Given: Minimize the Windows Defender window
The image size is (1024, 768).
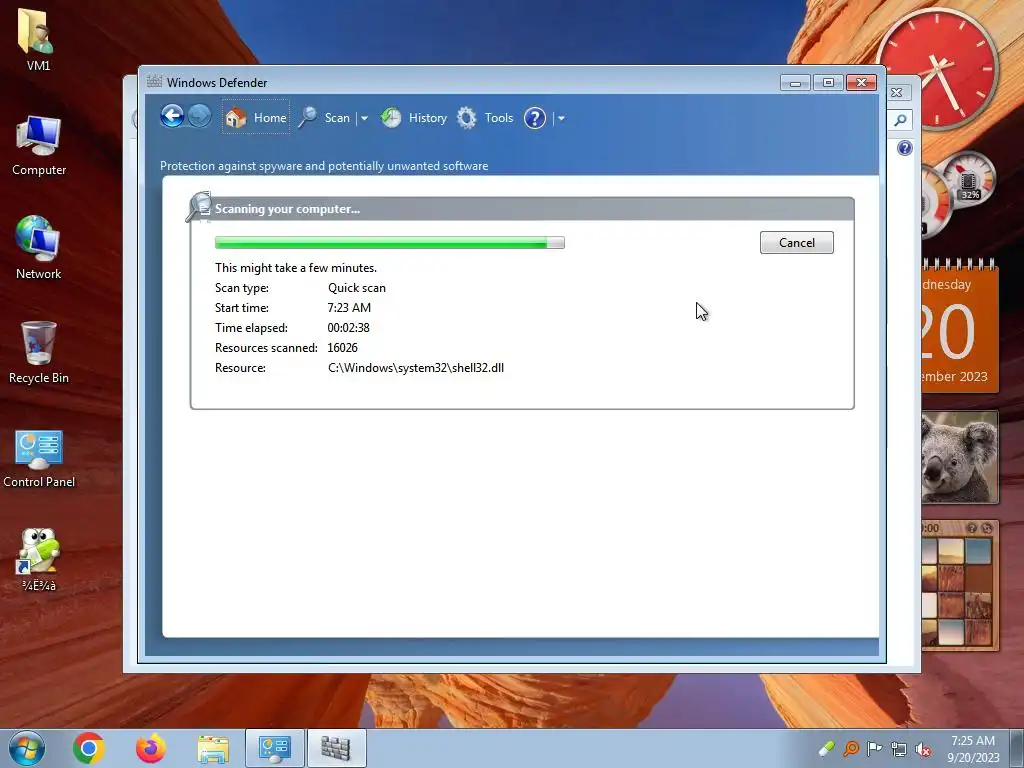Looking at the screenshot, I should 795,82.
